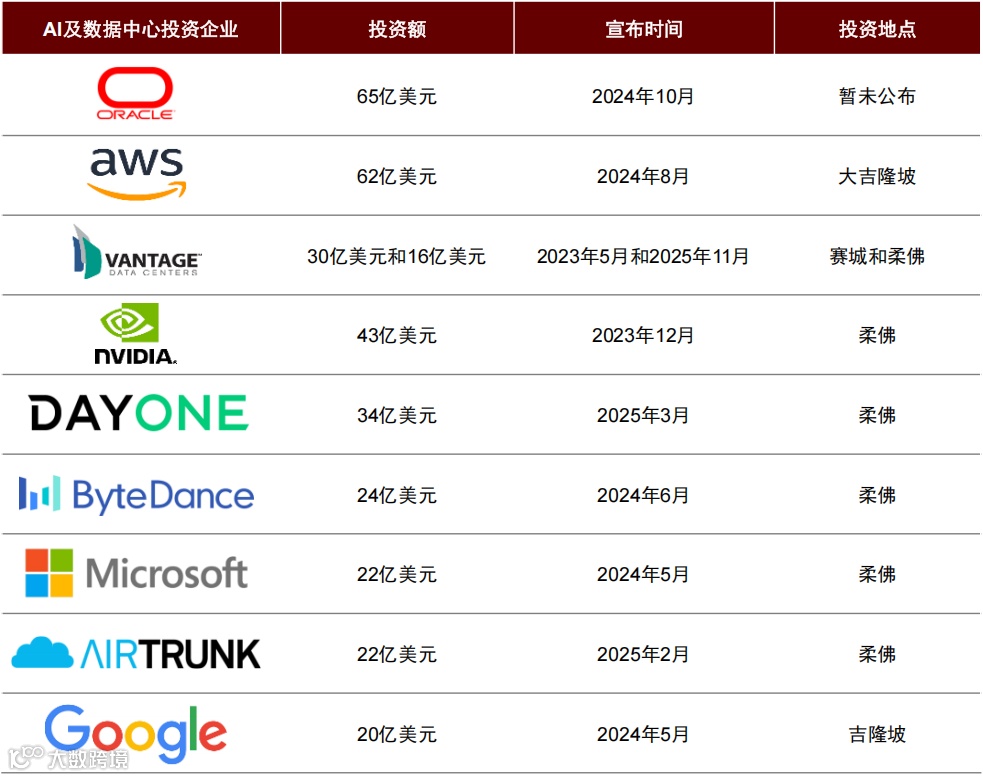Click the 2023年12月 date cell
Screen dimensions: 983x777
[643, 335]
